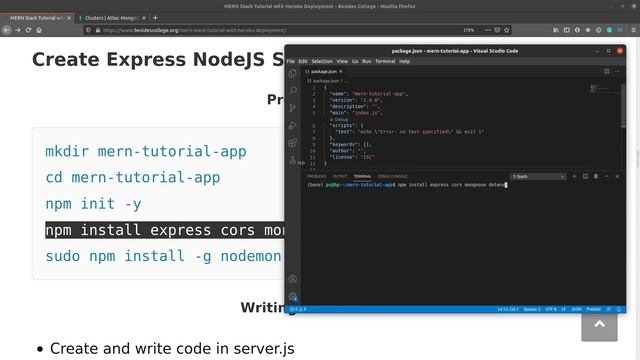Viewport: 640px width, 360px height.
Task: Maximize the terminal panel with the chevron icon
Action: [607, 176]
